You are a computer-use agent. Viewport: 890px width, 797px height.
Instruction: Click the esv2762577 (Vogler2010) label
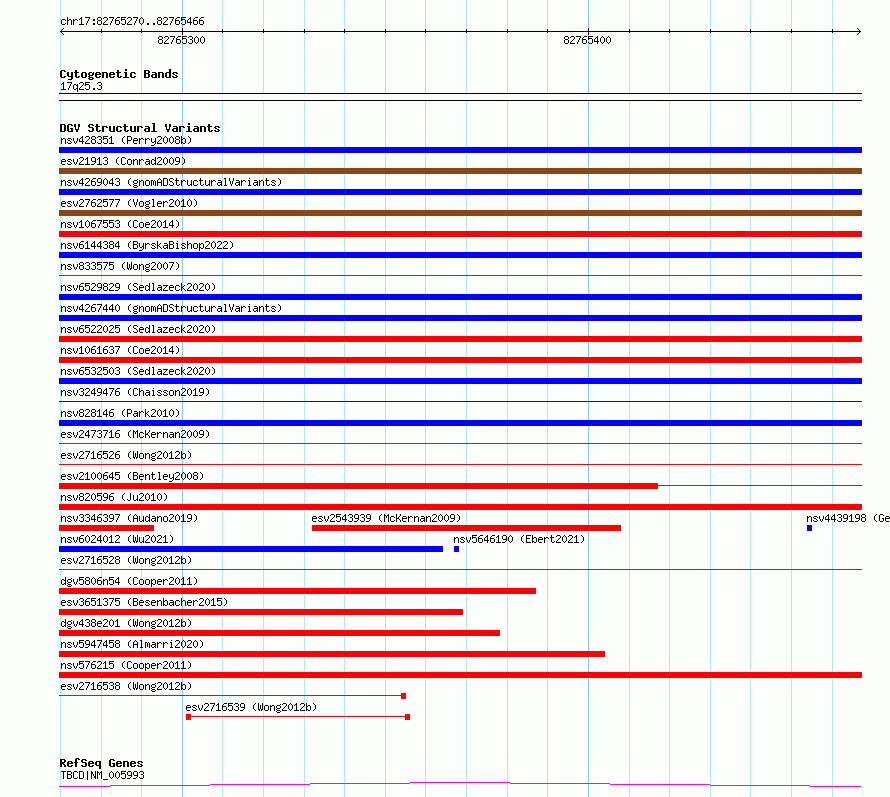pos(129,203)
